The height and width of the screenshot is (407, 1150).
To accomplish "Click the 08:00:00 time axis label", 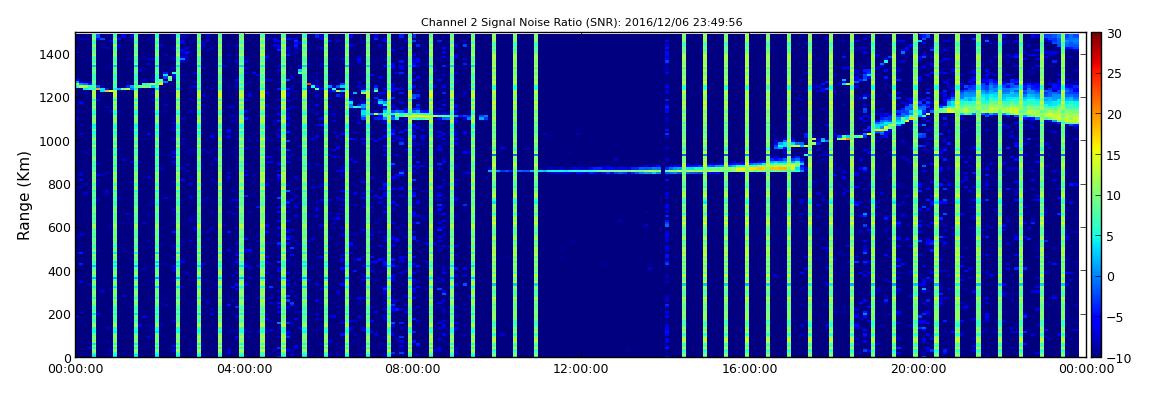I will (x=413, y=370).
